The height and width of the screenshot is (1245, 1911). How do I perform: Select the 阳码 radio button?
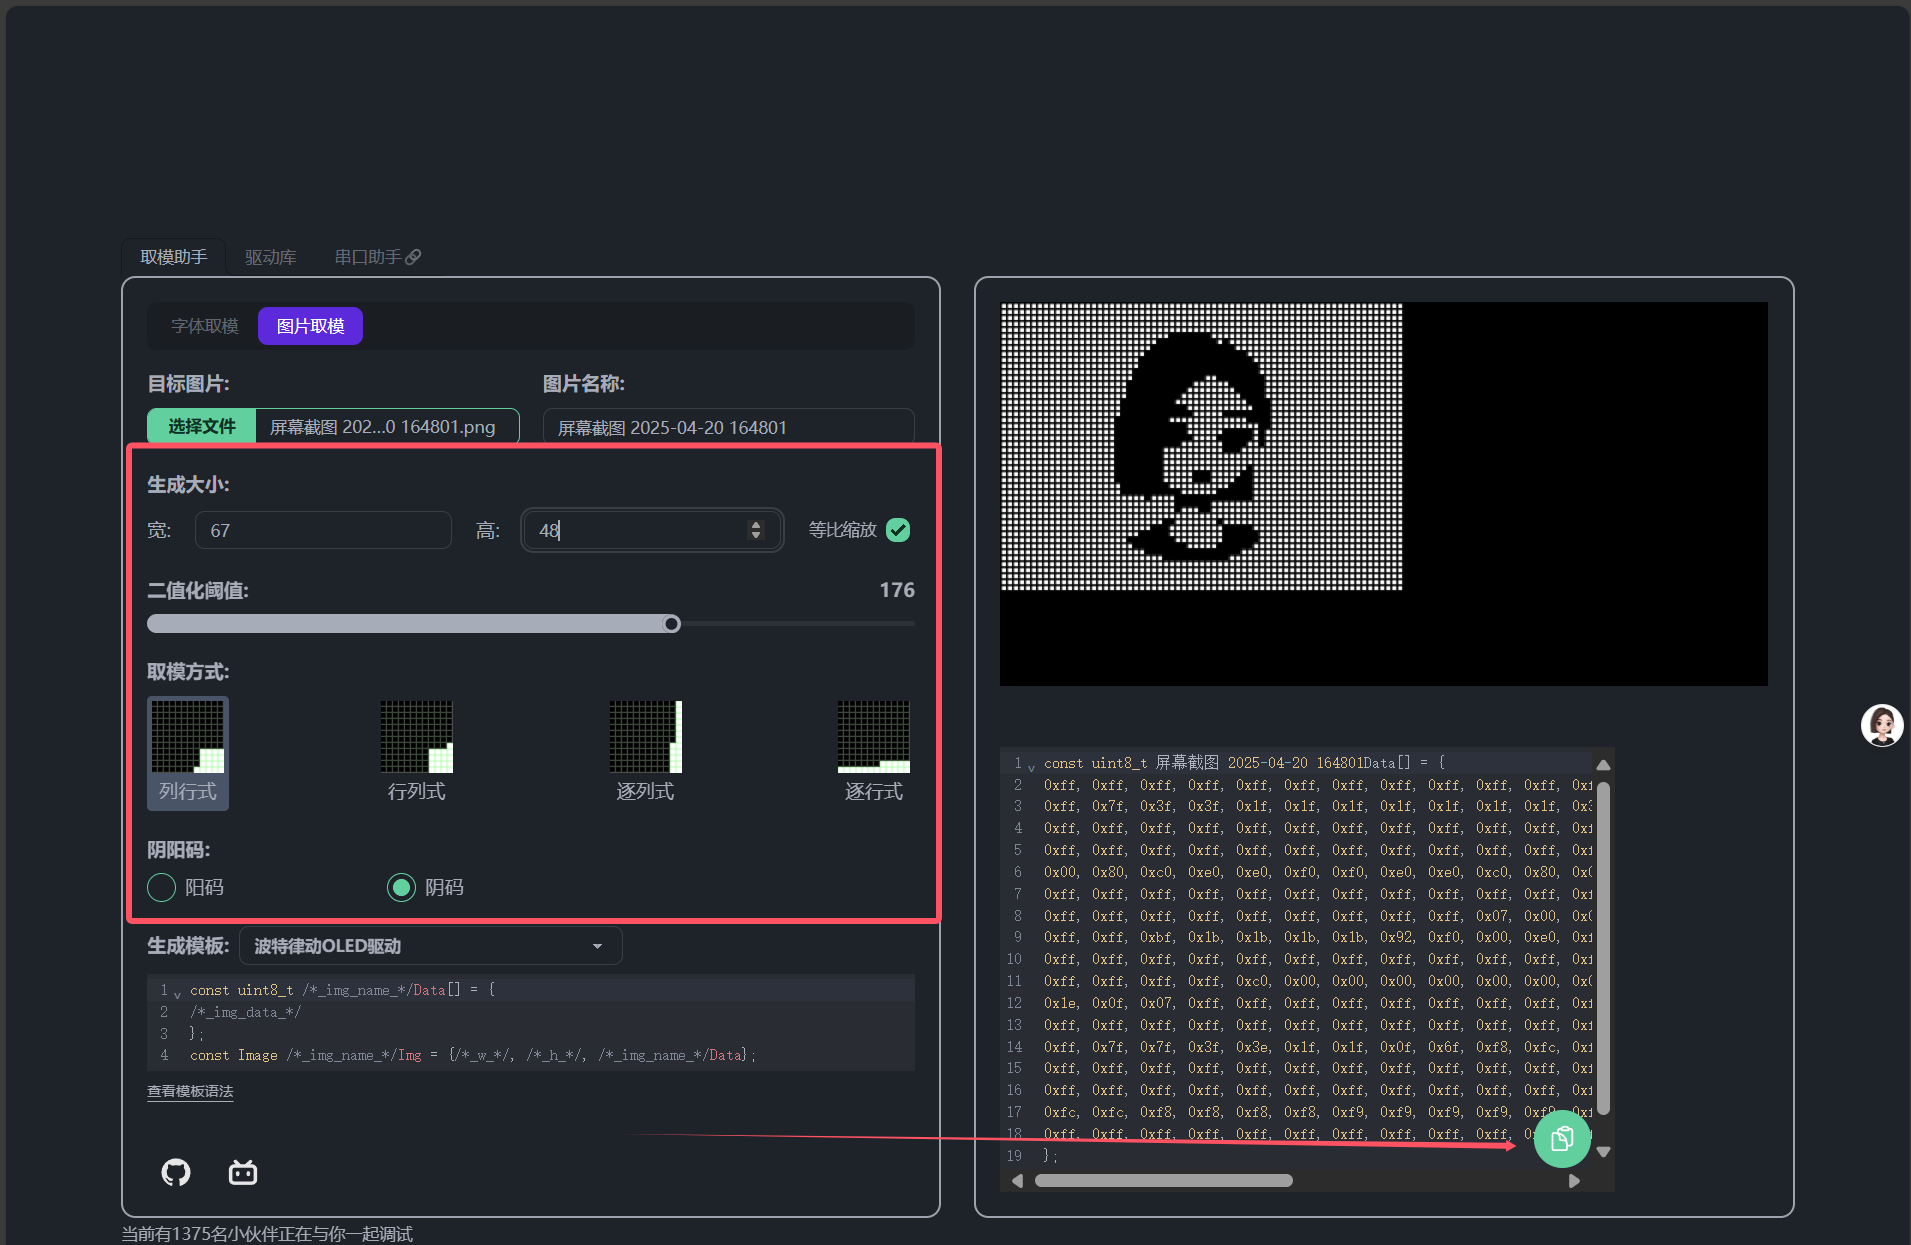pos(161,887)
